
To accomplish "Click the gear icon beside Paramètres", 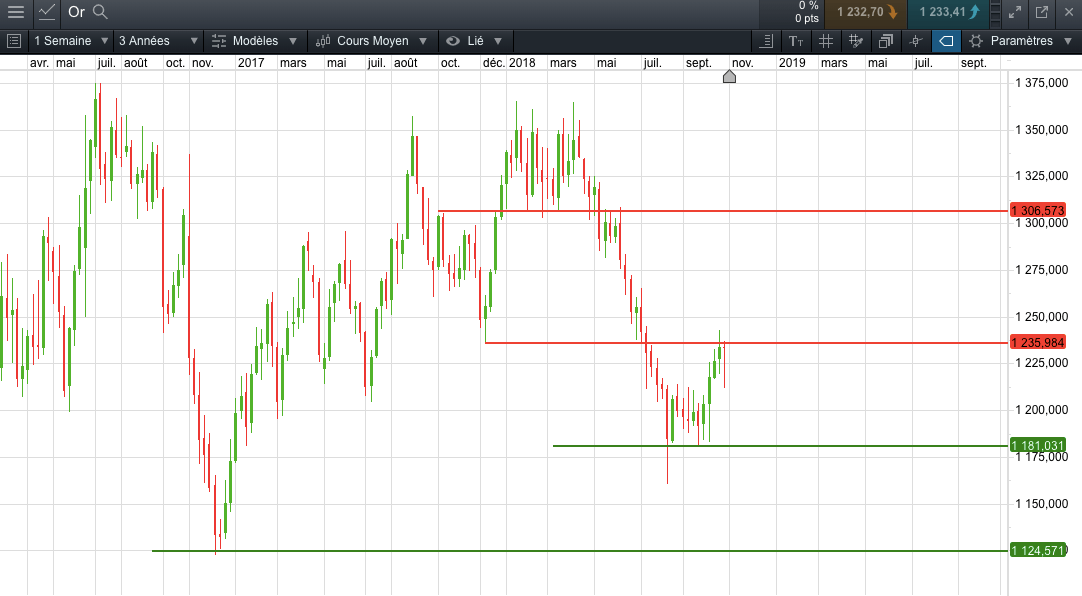I will (x=976, y=41).
